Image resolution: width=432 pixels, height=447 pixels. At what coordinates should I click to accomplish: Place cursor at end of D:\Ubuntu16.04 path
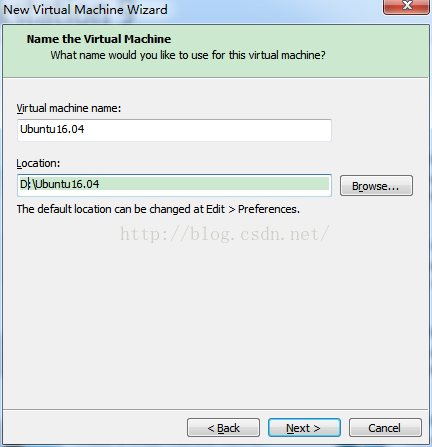tap(100, 184)
